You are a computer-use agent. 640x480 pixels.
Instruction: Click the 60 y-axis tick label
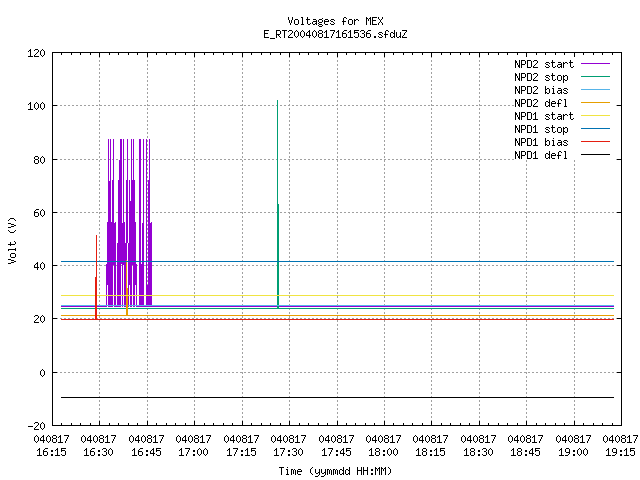pos(39,213)
